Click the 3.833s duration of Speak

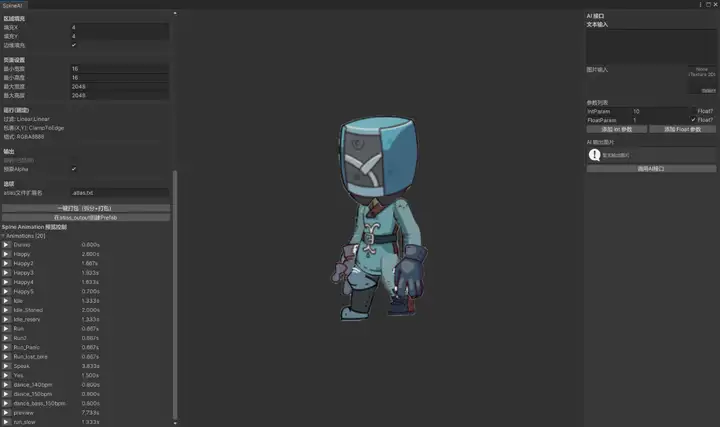point(90,366)
